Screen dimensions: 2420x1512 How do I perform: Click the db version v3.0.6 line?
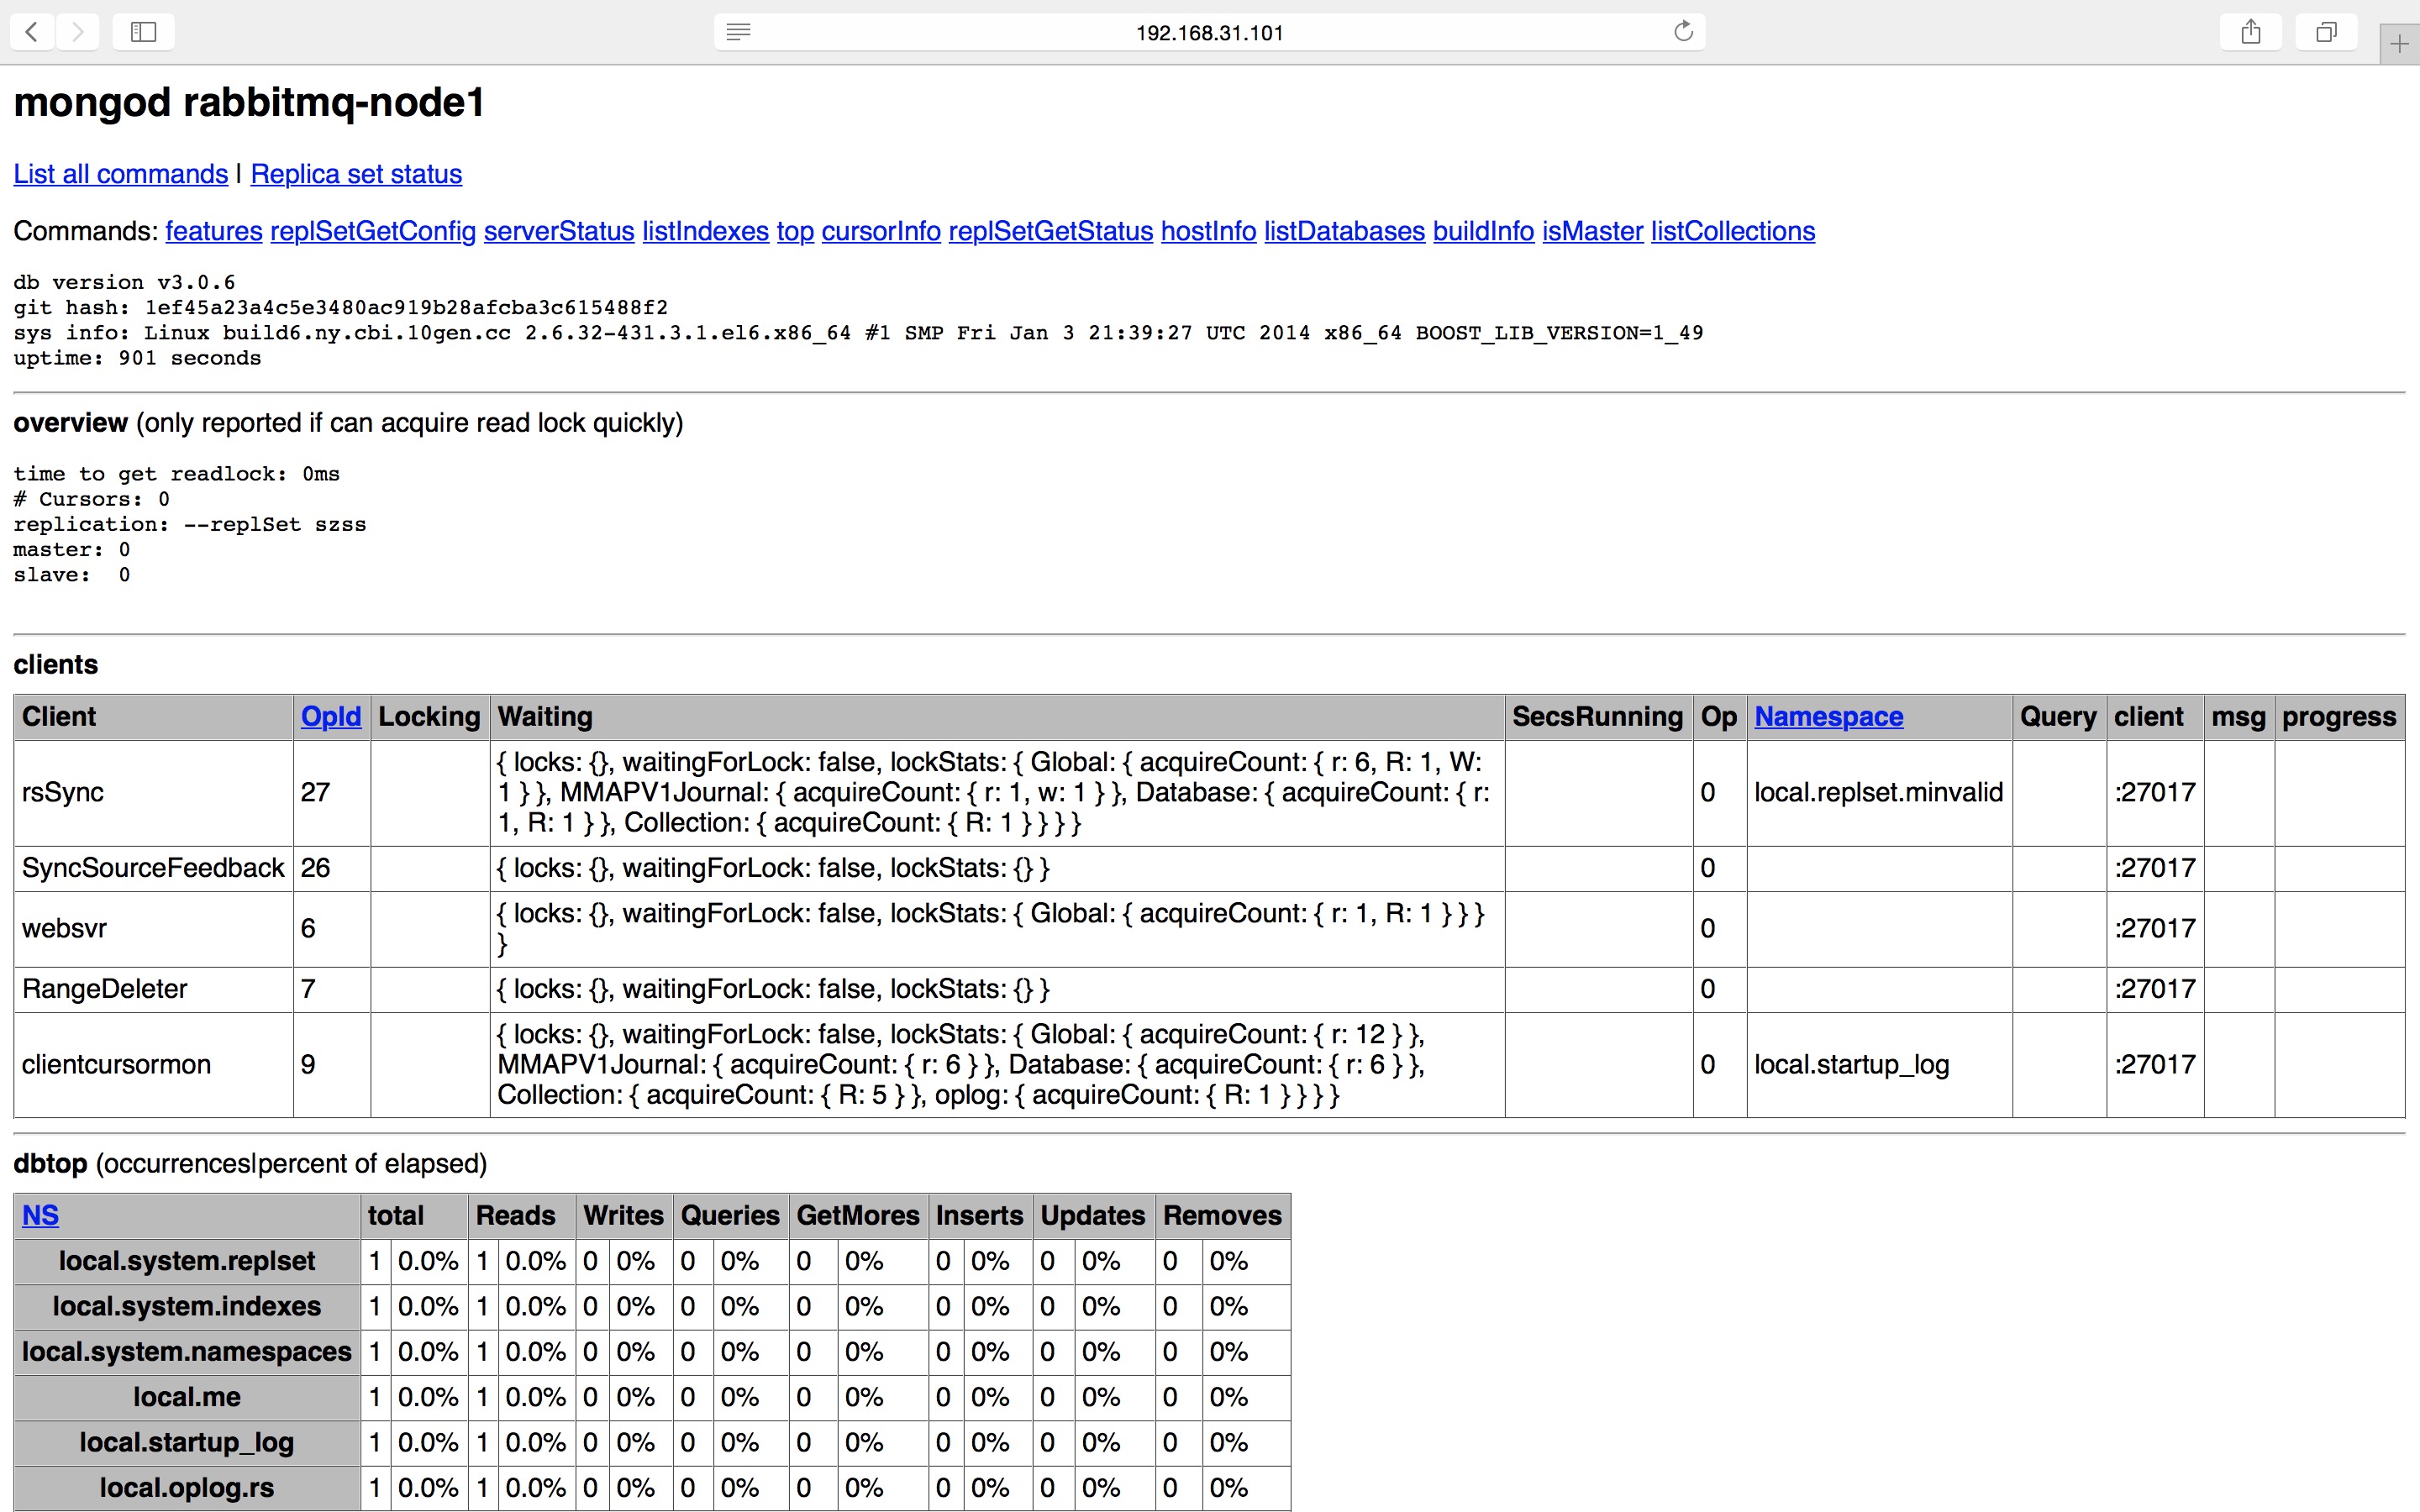click(x=124, y=282)
